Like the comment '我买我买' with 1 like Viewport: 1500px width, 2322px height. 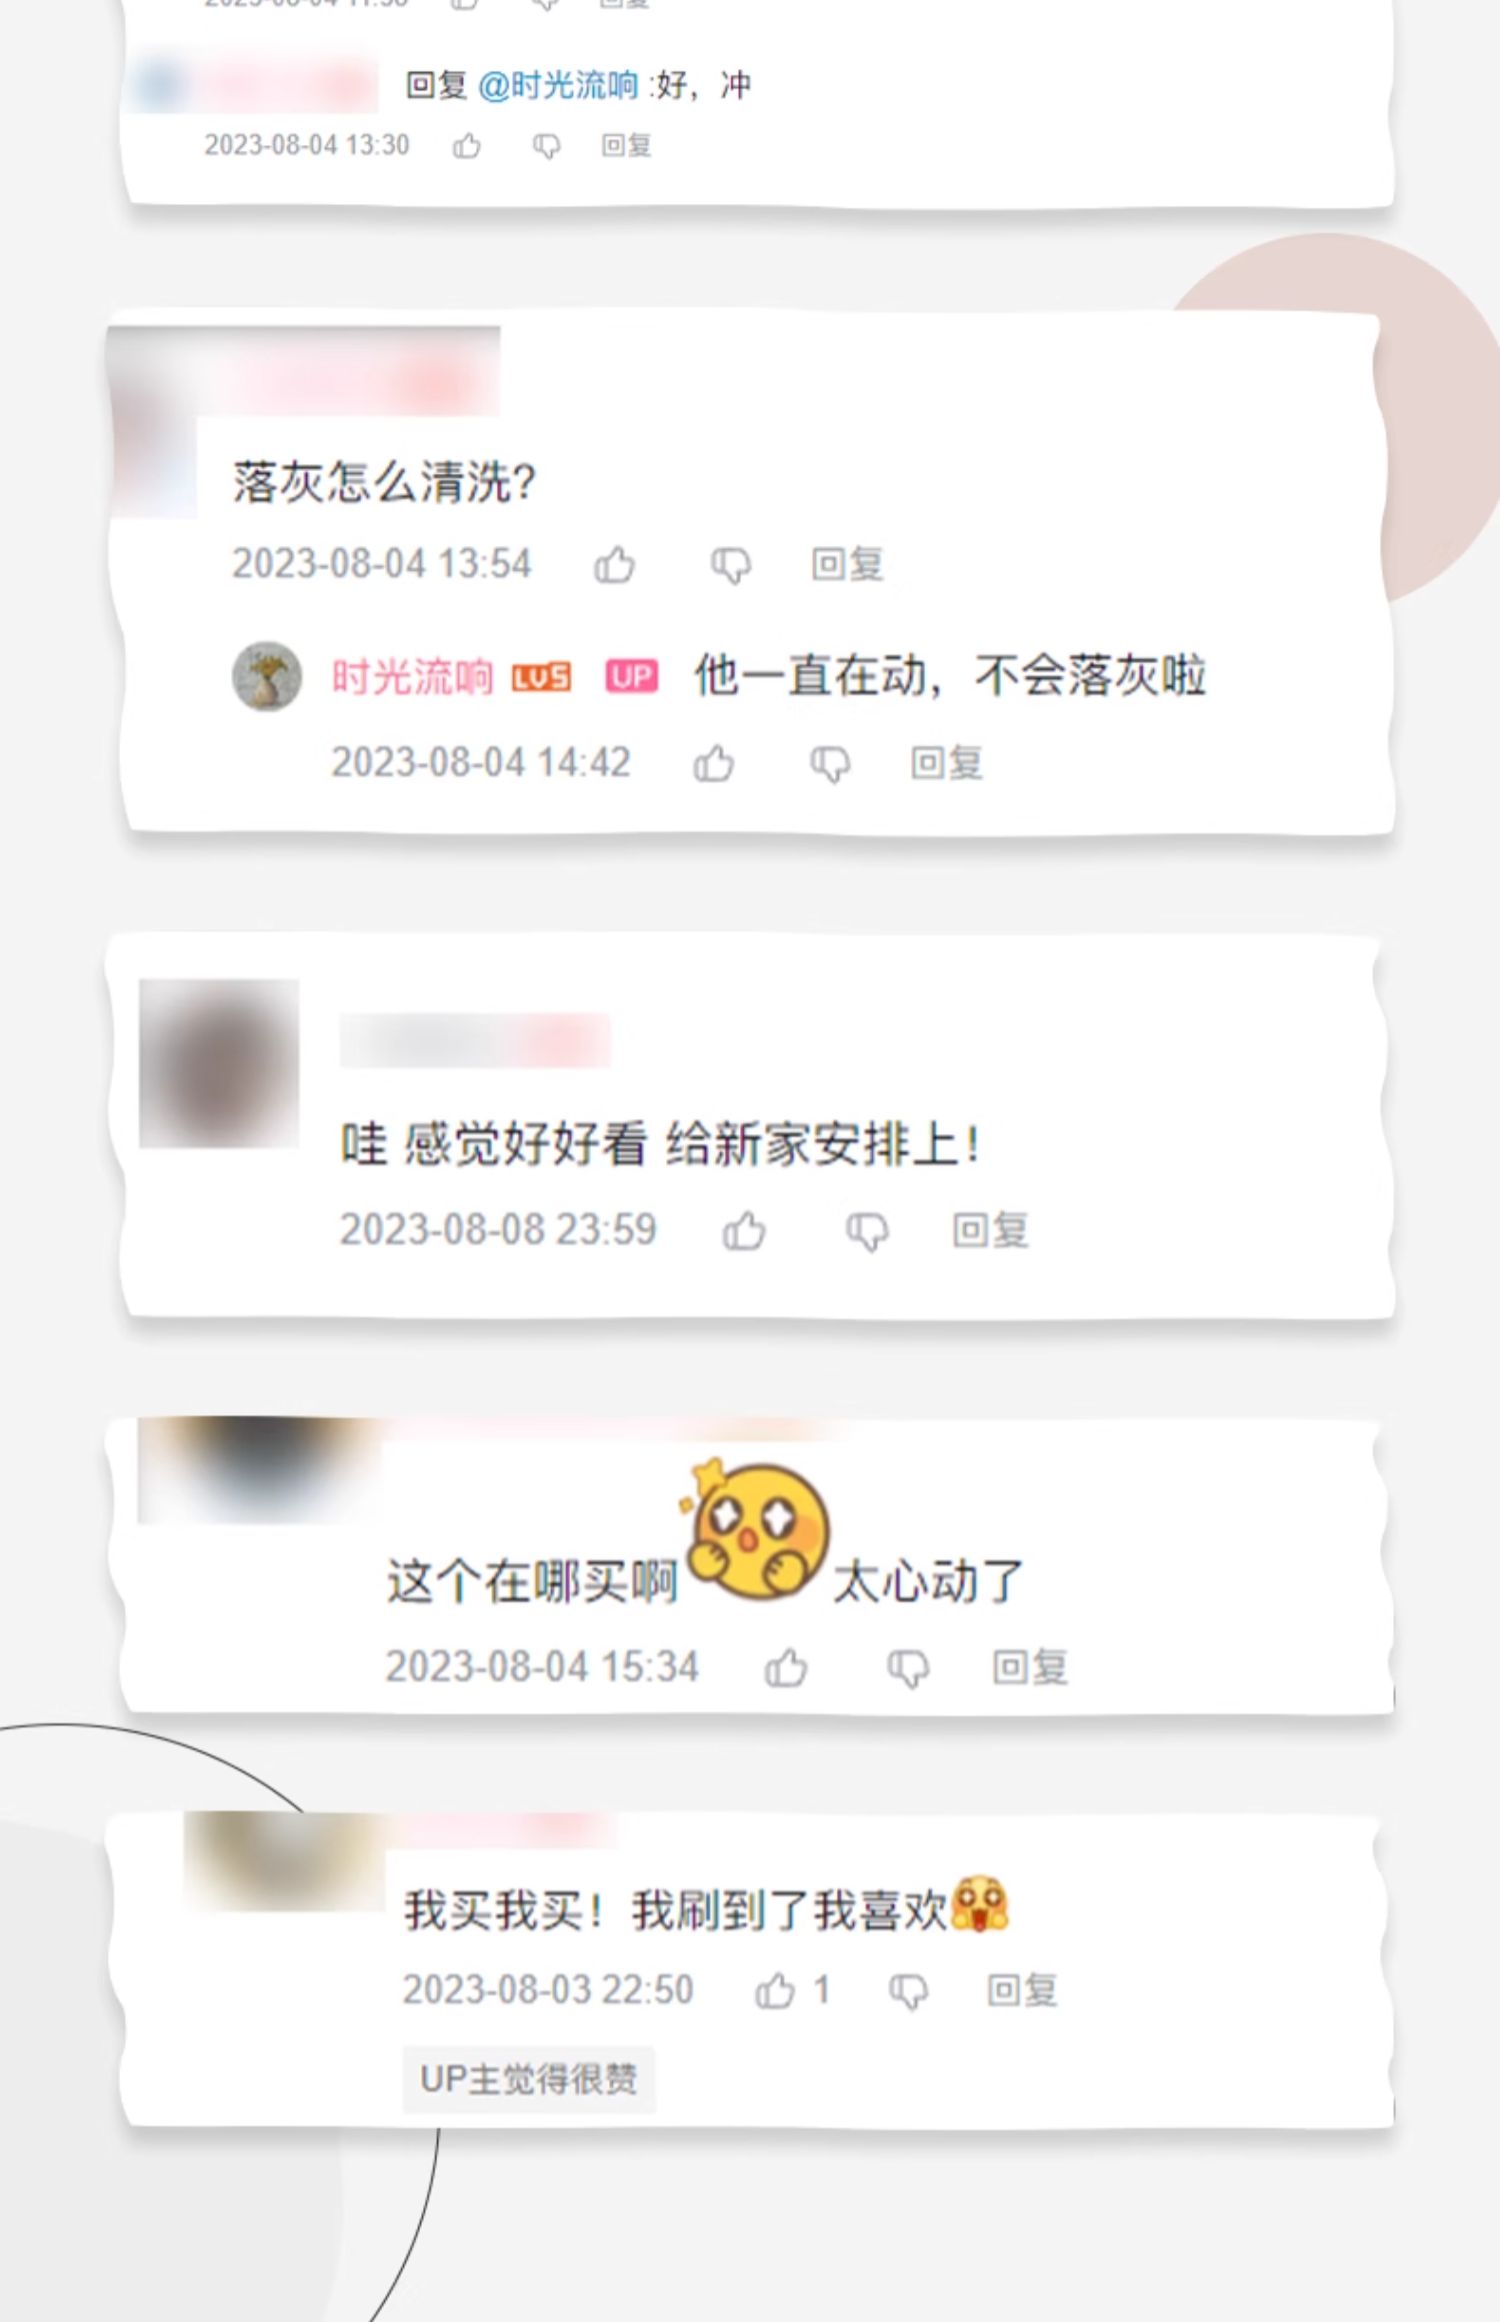pos(775,1990)
